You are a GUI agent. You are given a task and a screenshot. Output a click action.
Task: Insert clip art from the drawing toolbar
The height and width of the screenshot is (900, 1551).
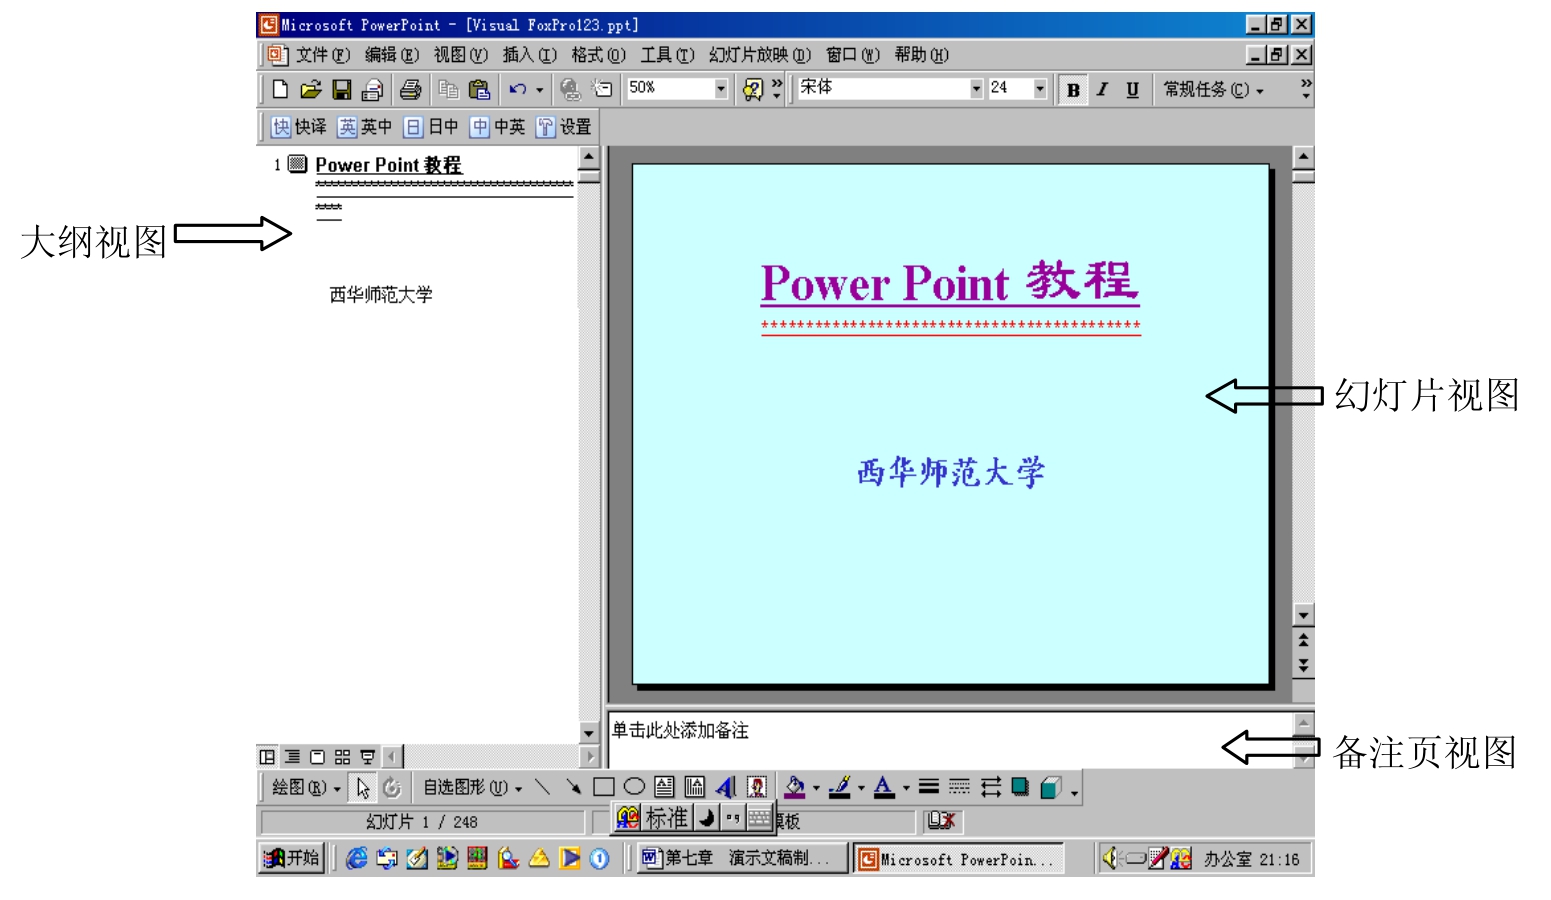tap(757, 787)
